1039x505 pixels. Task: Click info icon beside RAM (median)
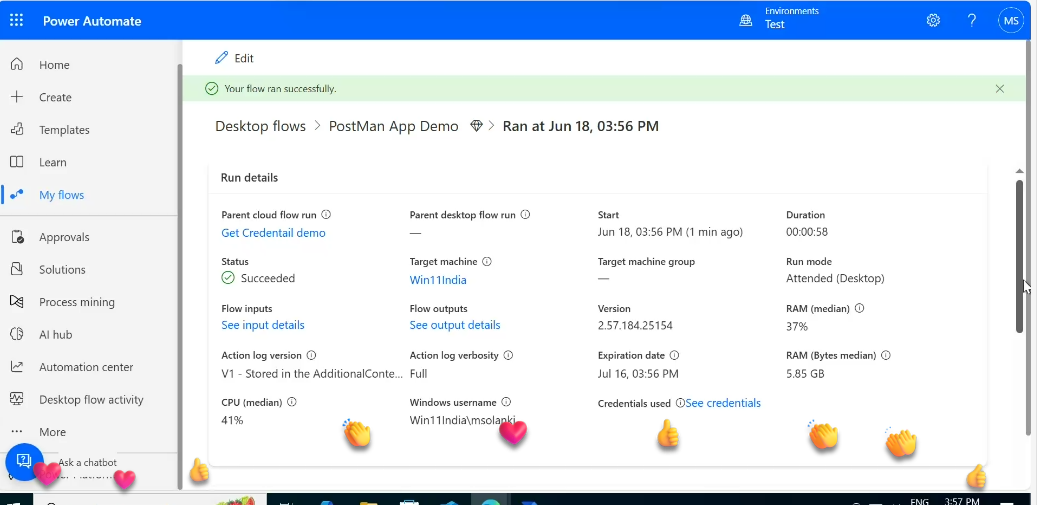[x=860, y=308]
